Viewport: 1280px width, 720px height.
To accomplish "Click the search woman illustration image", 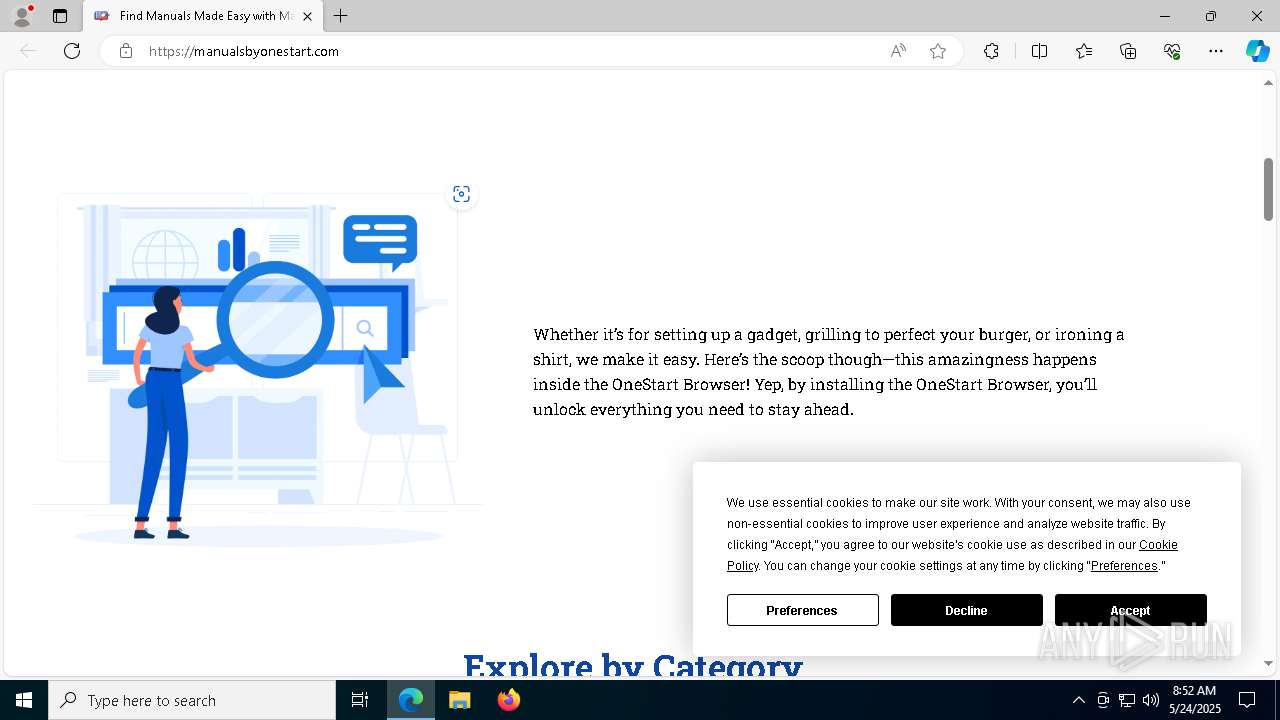I will tap(258, 370).
